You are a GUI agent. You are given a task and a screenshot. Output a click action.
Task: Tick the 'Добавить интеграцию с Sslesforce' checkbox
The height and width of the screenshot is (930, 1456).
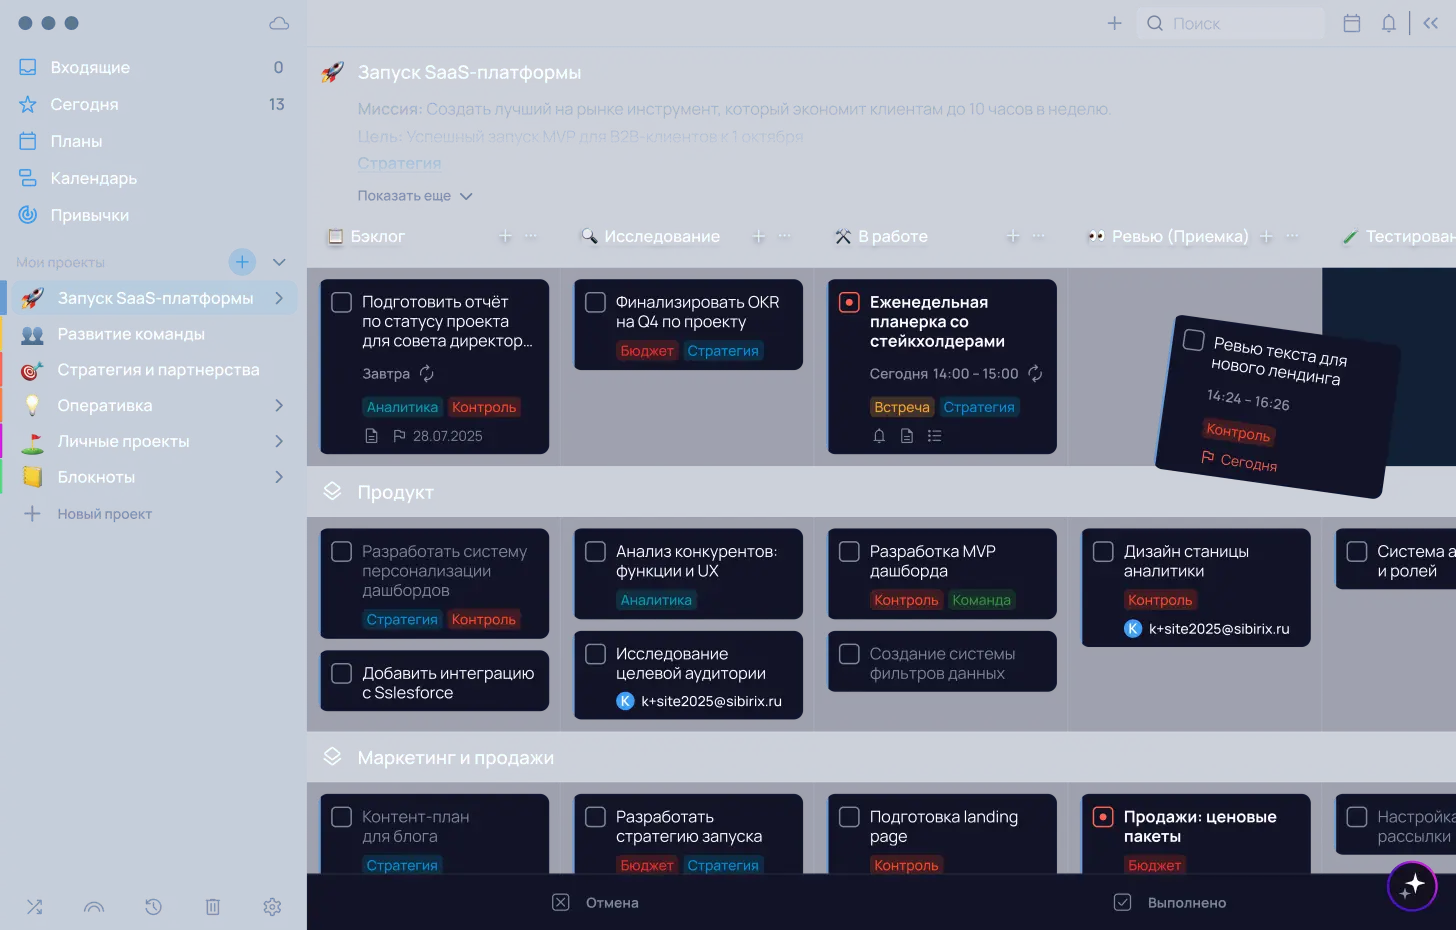tap(341, 674)
